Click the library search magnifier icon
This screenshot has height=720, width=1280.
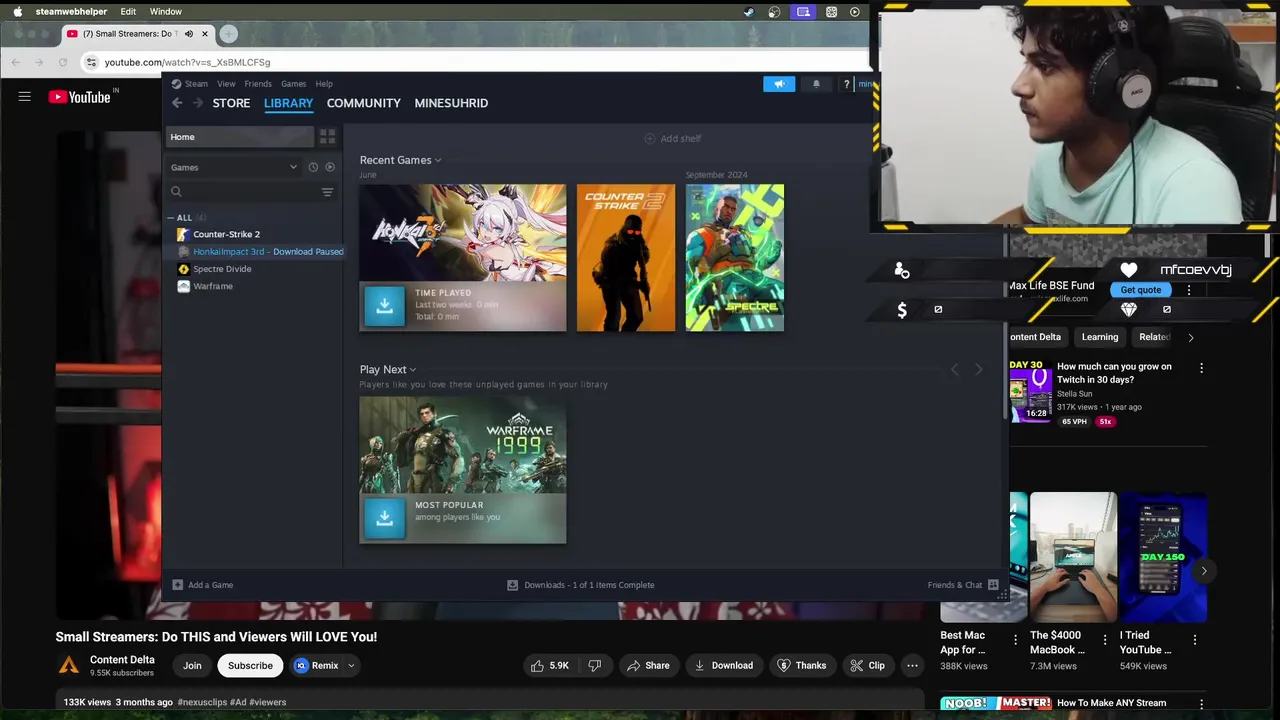(176, 192)
